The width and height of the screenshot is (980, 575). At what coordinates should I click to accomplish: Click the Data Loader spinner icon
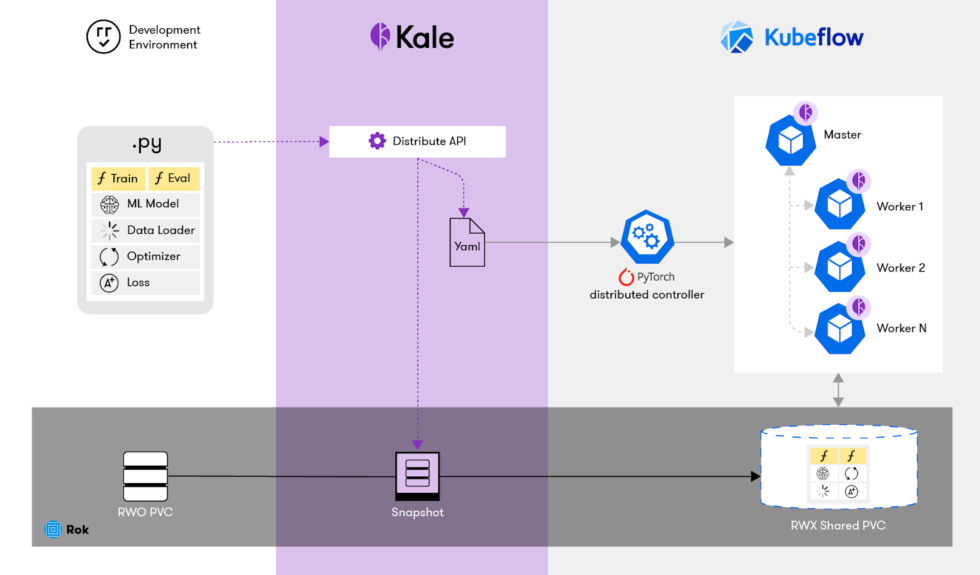click(x=109, y=231)
